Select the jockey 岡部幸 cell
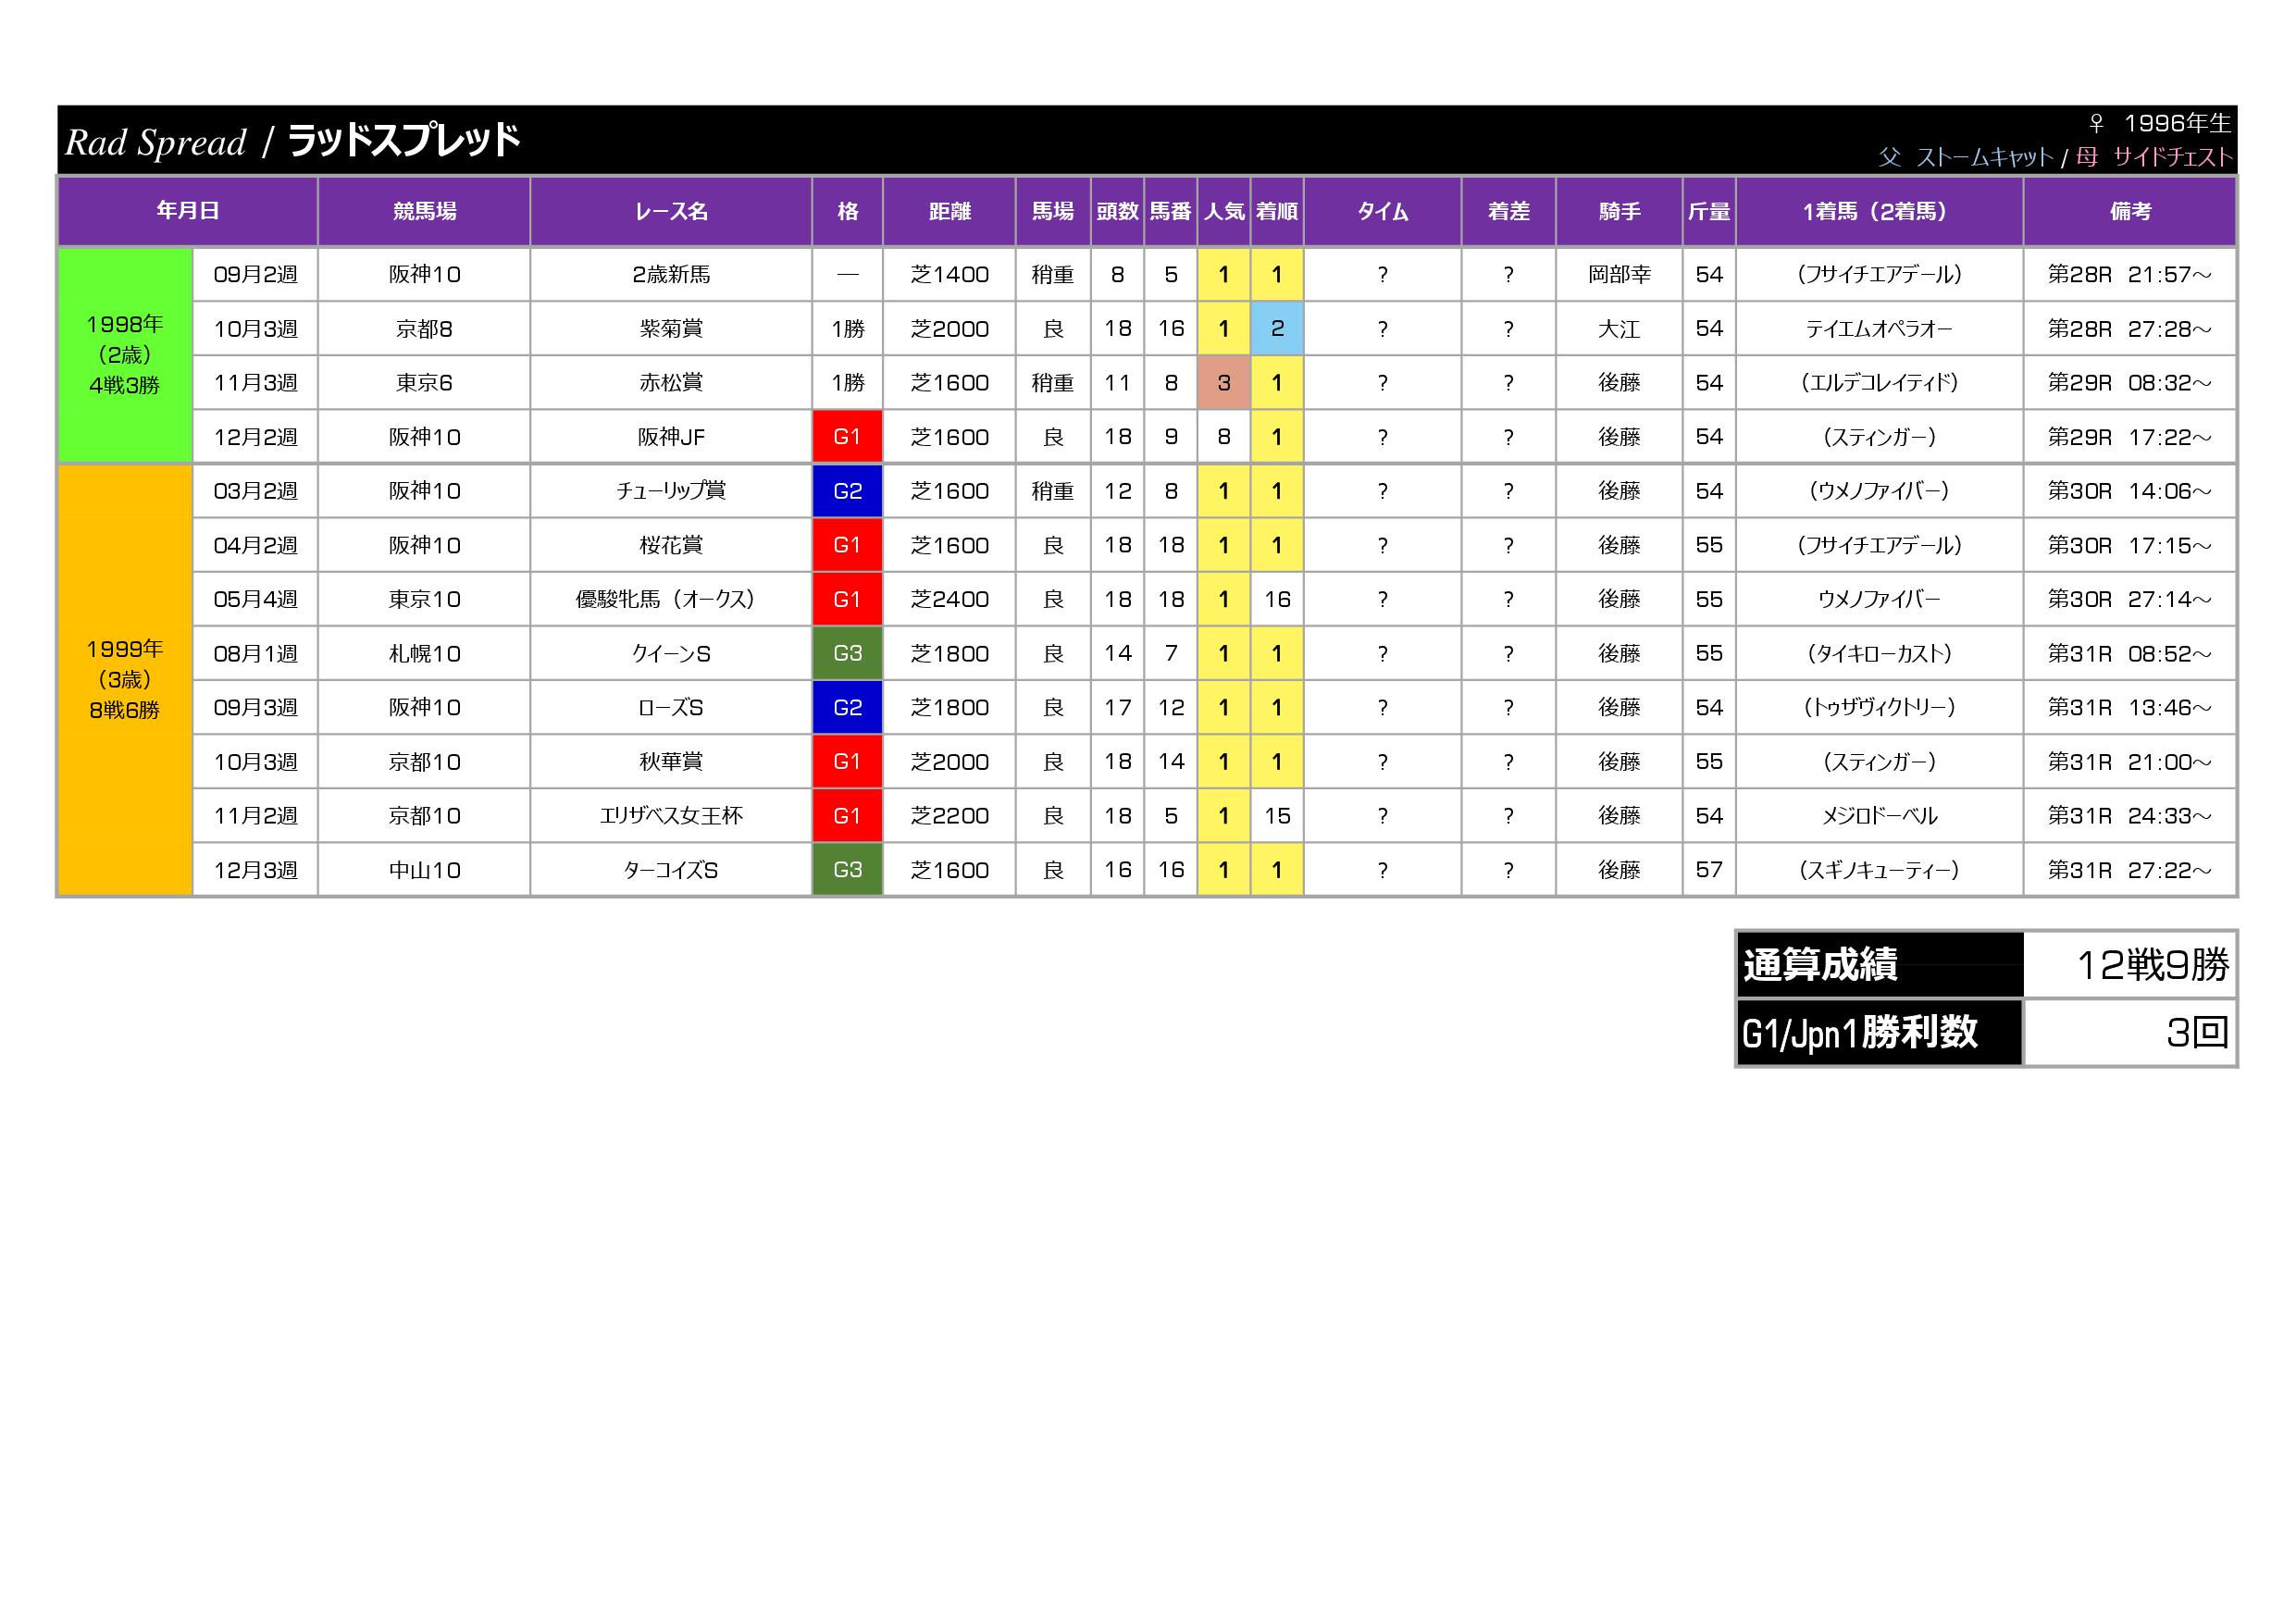 (1619, 274)
